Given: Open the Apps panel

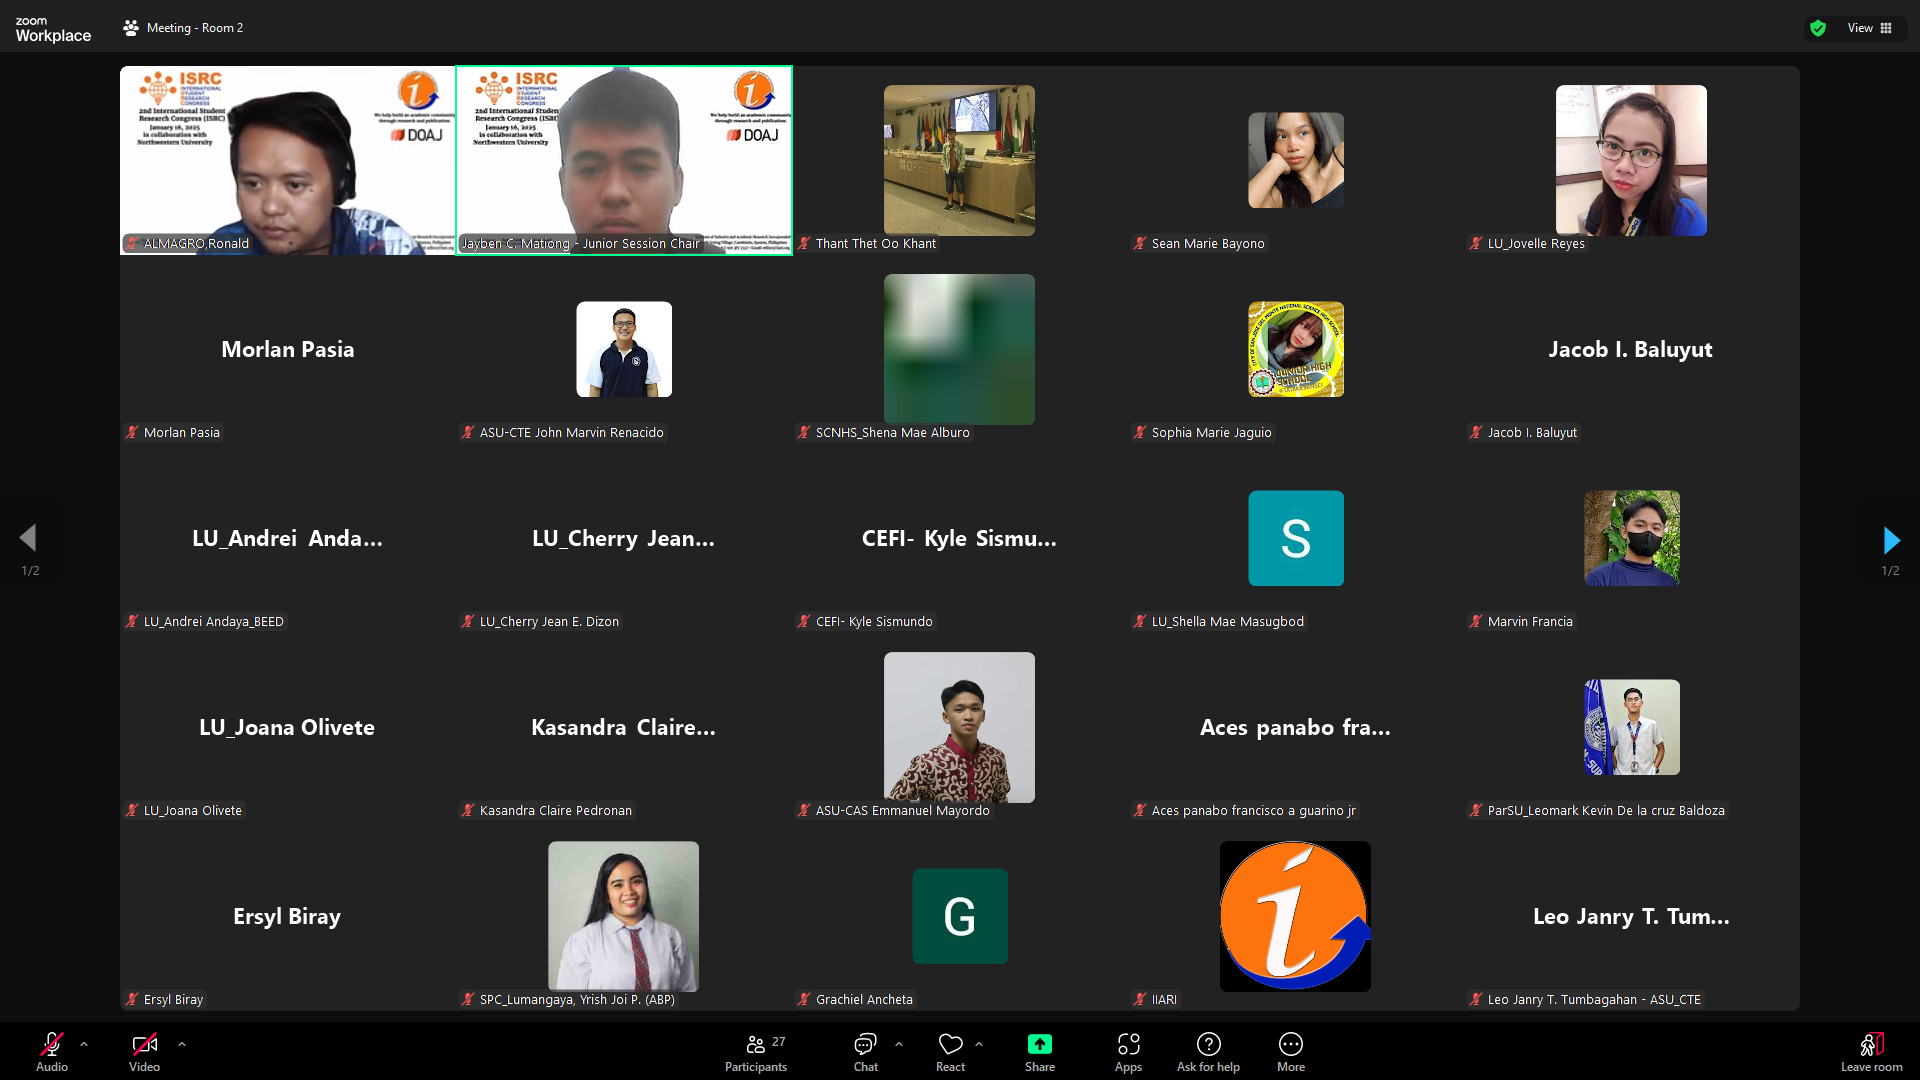Looking at the screenshot, I should click(x=1128, y=1050).
